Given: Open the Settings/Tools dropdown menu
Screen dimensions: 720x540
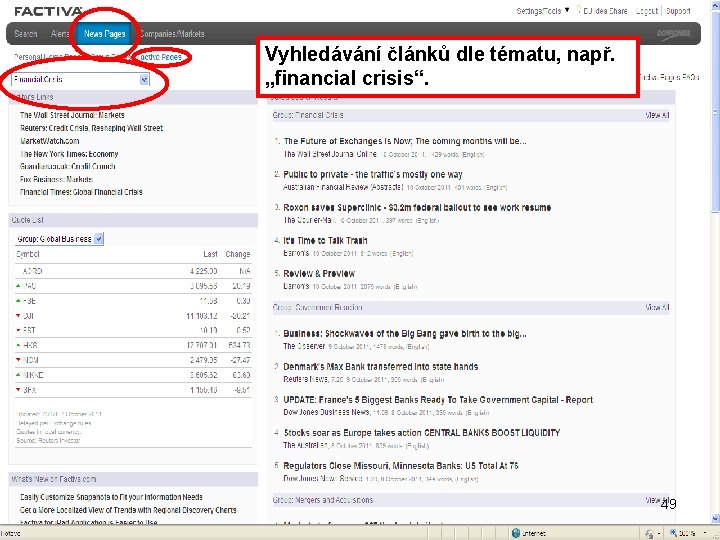Looking at the screenshot, I should click(x=543, y=11).
